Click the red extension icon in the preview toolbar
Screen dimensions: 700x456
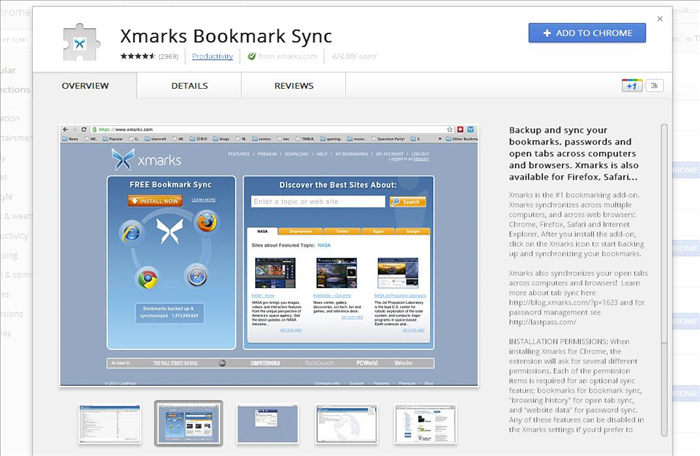(460, 130)
